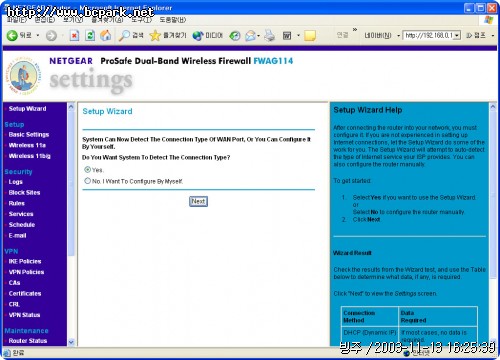This screenshot has width=500, height=360.
Task: Open the Schedule sidebar link
Action: point(22,225)
